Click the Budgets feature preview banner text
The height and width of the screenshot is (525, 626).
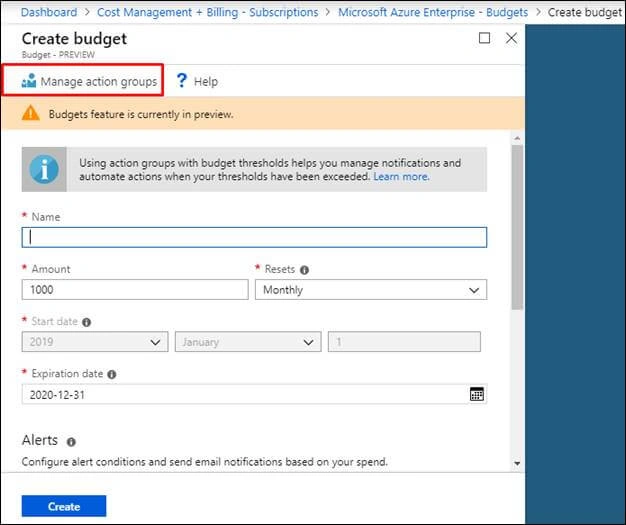141,115
